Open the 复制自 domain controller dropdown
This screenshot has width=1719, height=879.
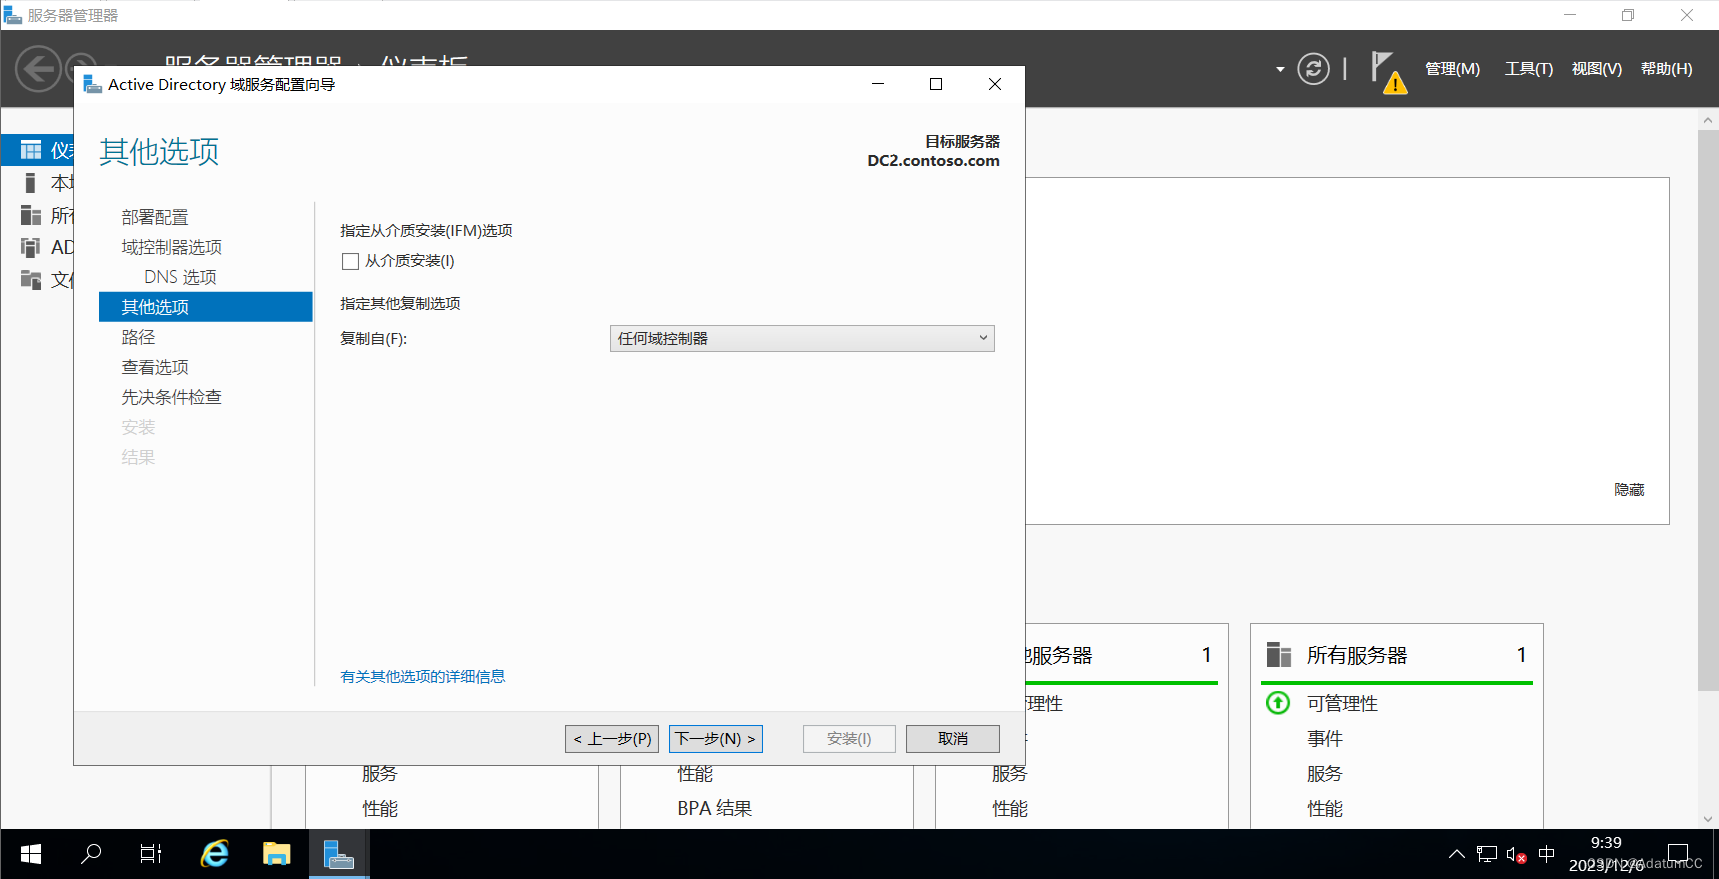(802, 339)
